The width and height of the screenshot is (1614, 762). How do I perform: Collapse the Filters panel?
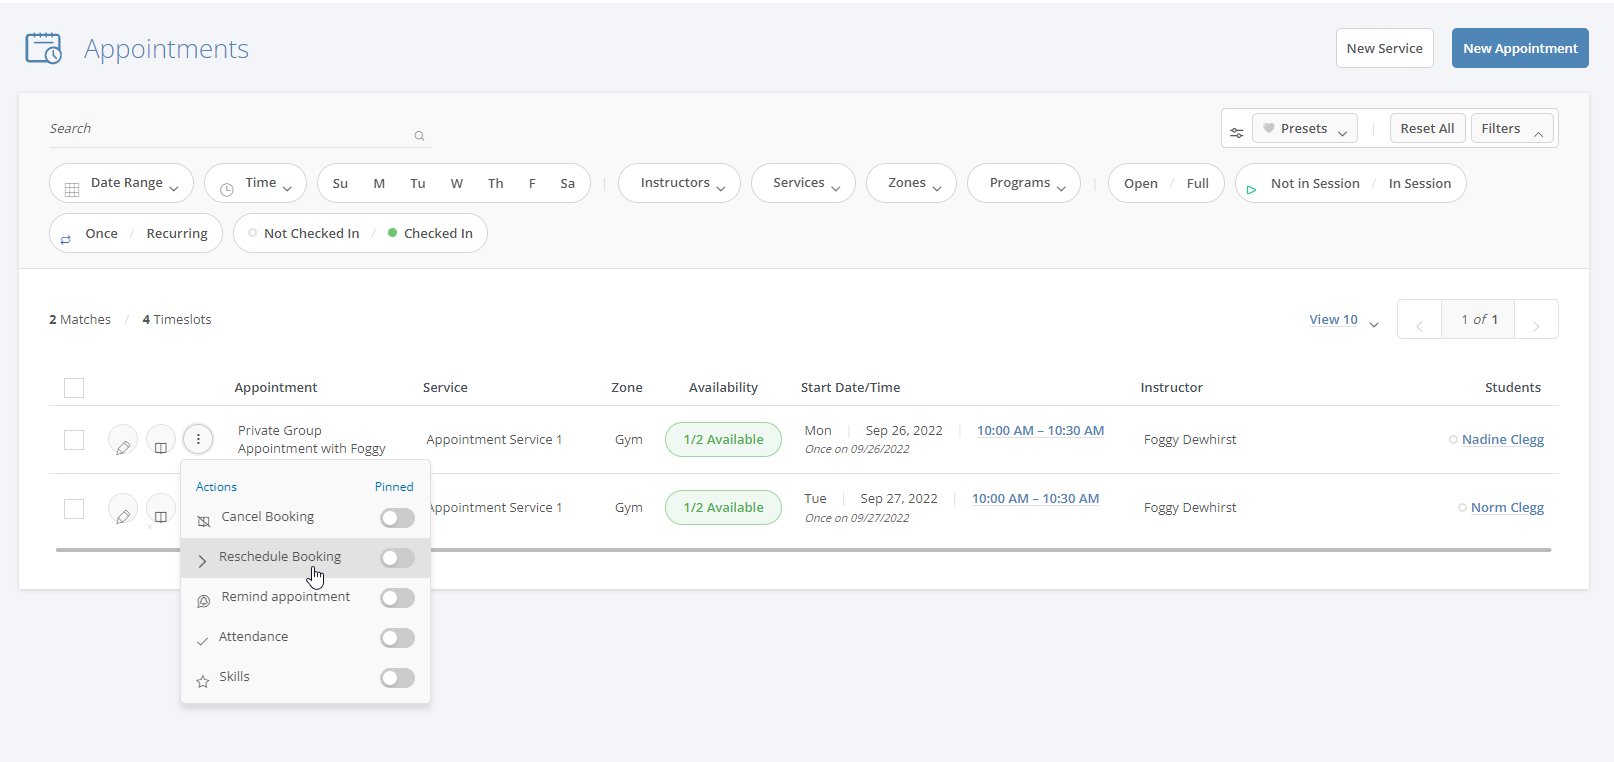coord(1512,128)
